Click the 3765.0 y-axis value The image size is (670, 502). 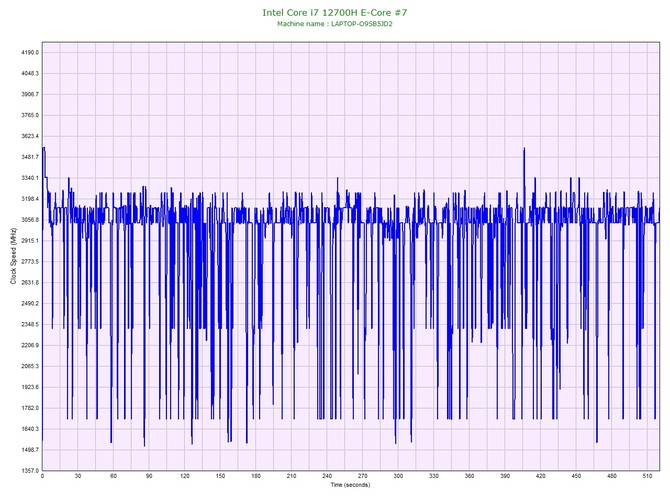pos(30,115)
